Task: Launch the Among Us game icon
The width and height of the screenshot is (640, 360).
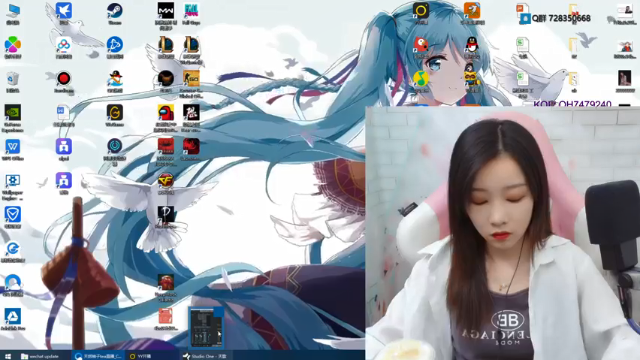Action: click(166, 113)
